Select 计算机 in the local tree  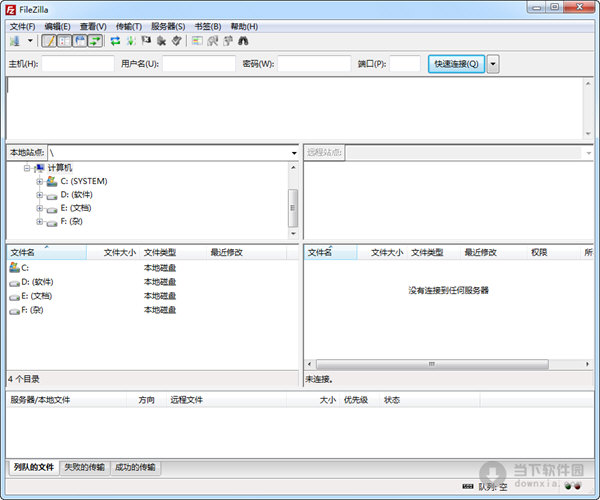[x=60, y=168]
